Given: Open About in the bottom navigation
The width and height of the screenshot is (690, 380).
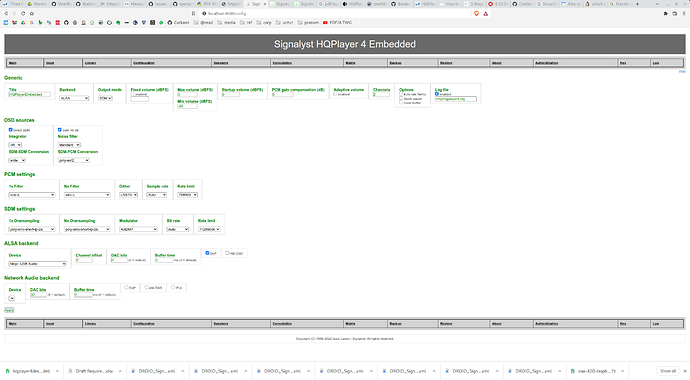Looking at the screenshot, I should tap(511, 324).
